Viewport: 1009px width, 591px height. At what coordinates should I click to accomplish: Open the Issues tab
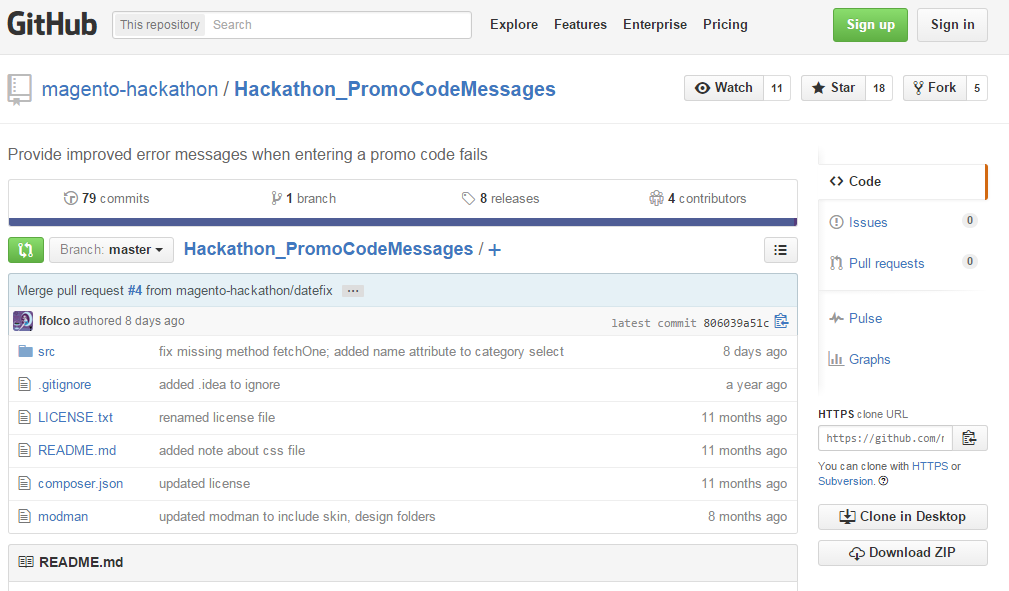(x=902, y=222)
